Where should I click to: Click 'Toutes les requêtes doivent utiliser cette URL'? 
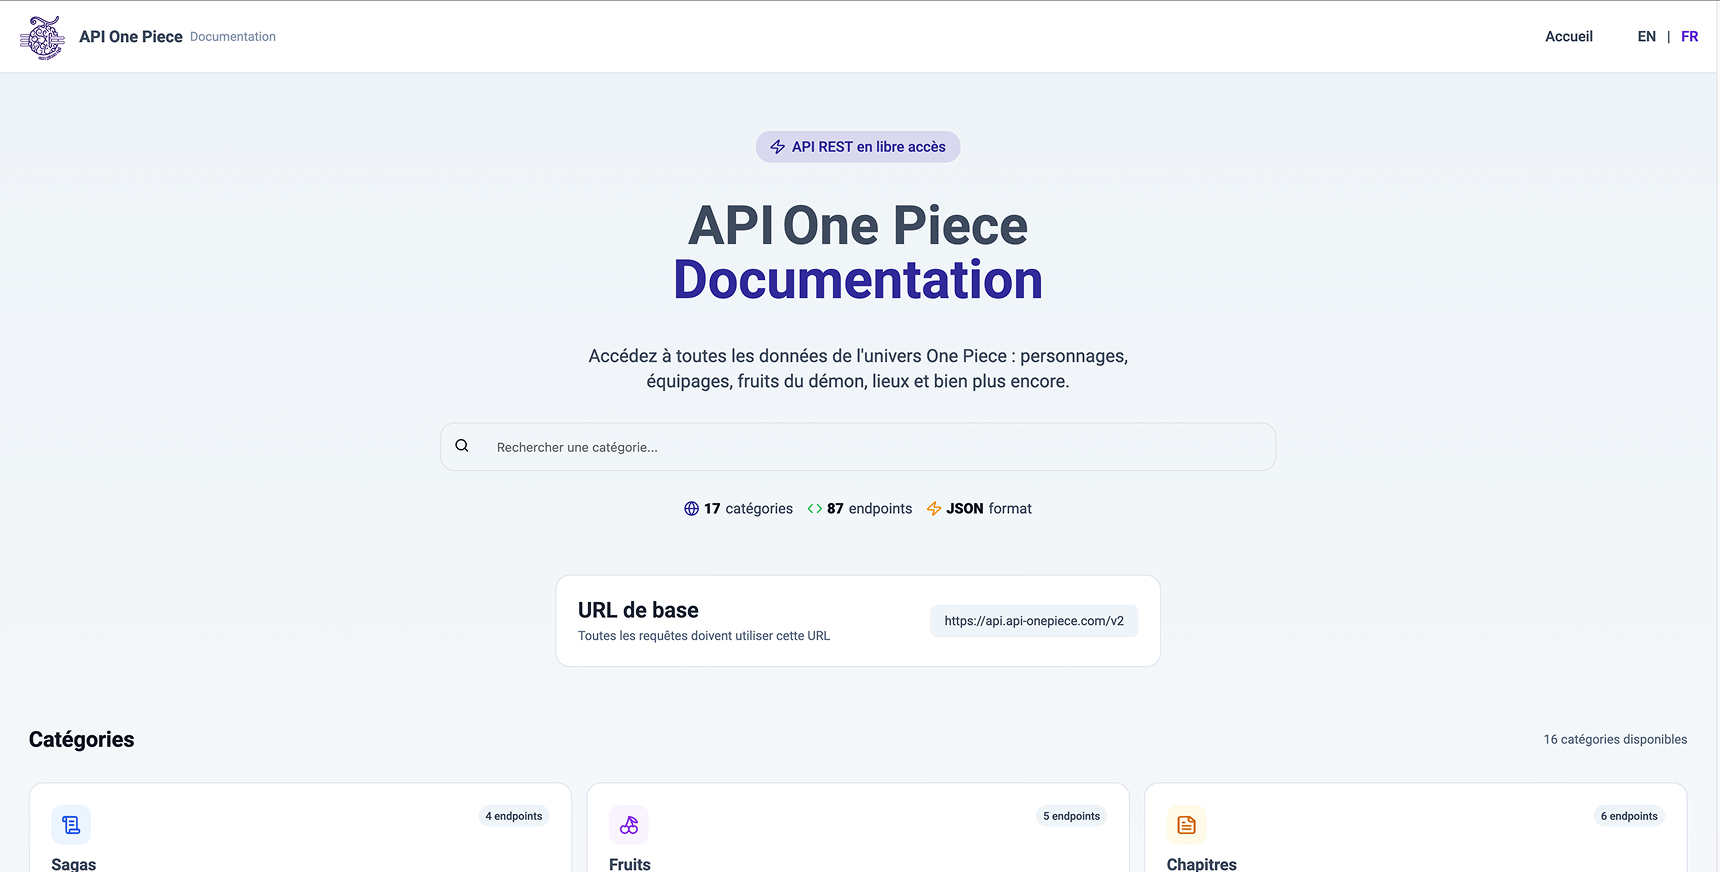point(704,636)
